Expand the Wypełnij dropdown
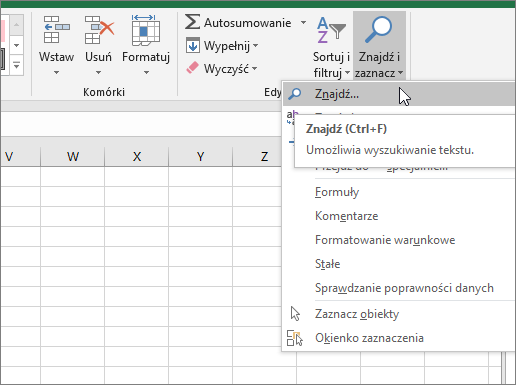The width and height of the screenshot is (516, 385). click(255, 45)
